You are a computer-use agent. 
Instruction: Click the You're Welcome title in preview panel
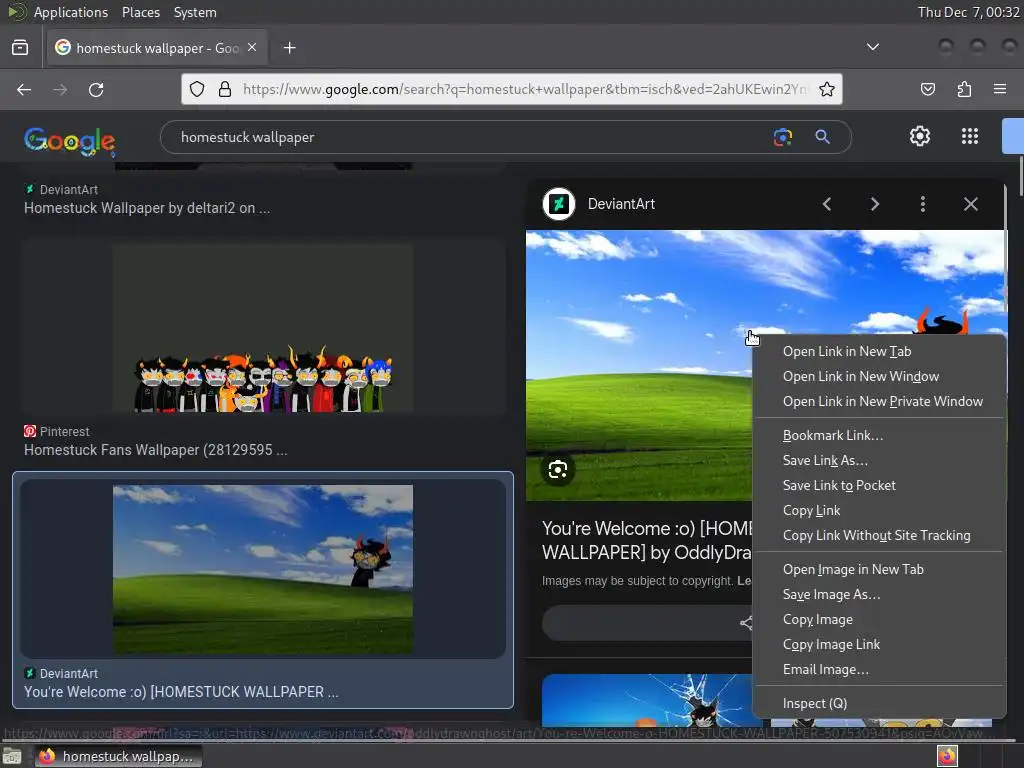[x=647, y=540]
